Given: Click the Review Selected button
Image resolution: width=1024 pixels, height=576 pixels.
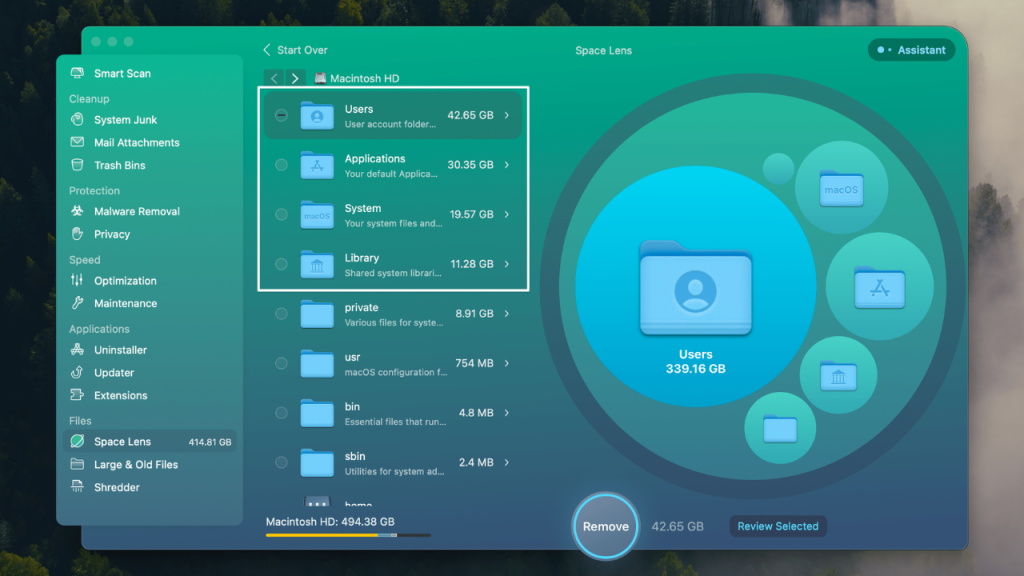Looking at the screenshot, I should pyautogui.click(x=777, y=526).
